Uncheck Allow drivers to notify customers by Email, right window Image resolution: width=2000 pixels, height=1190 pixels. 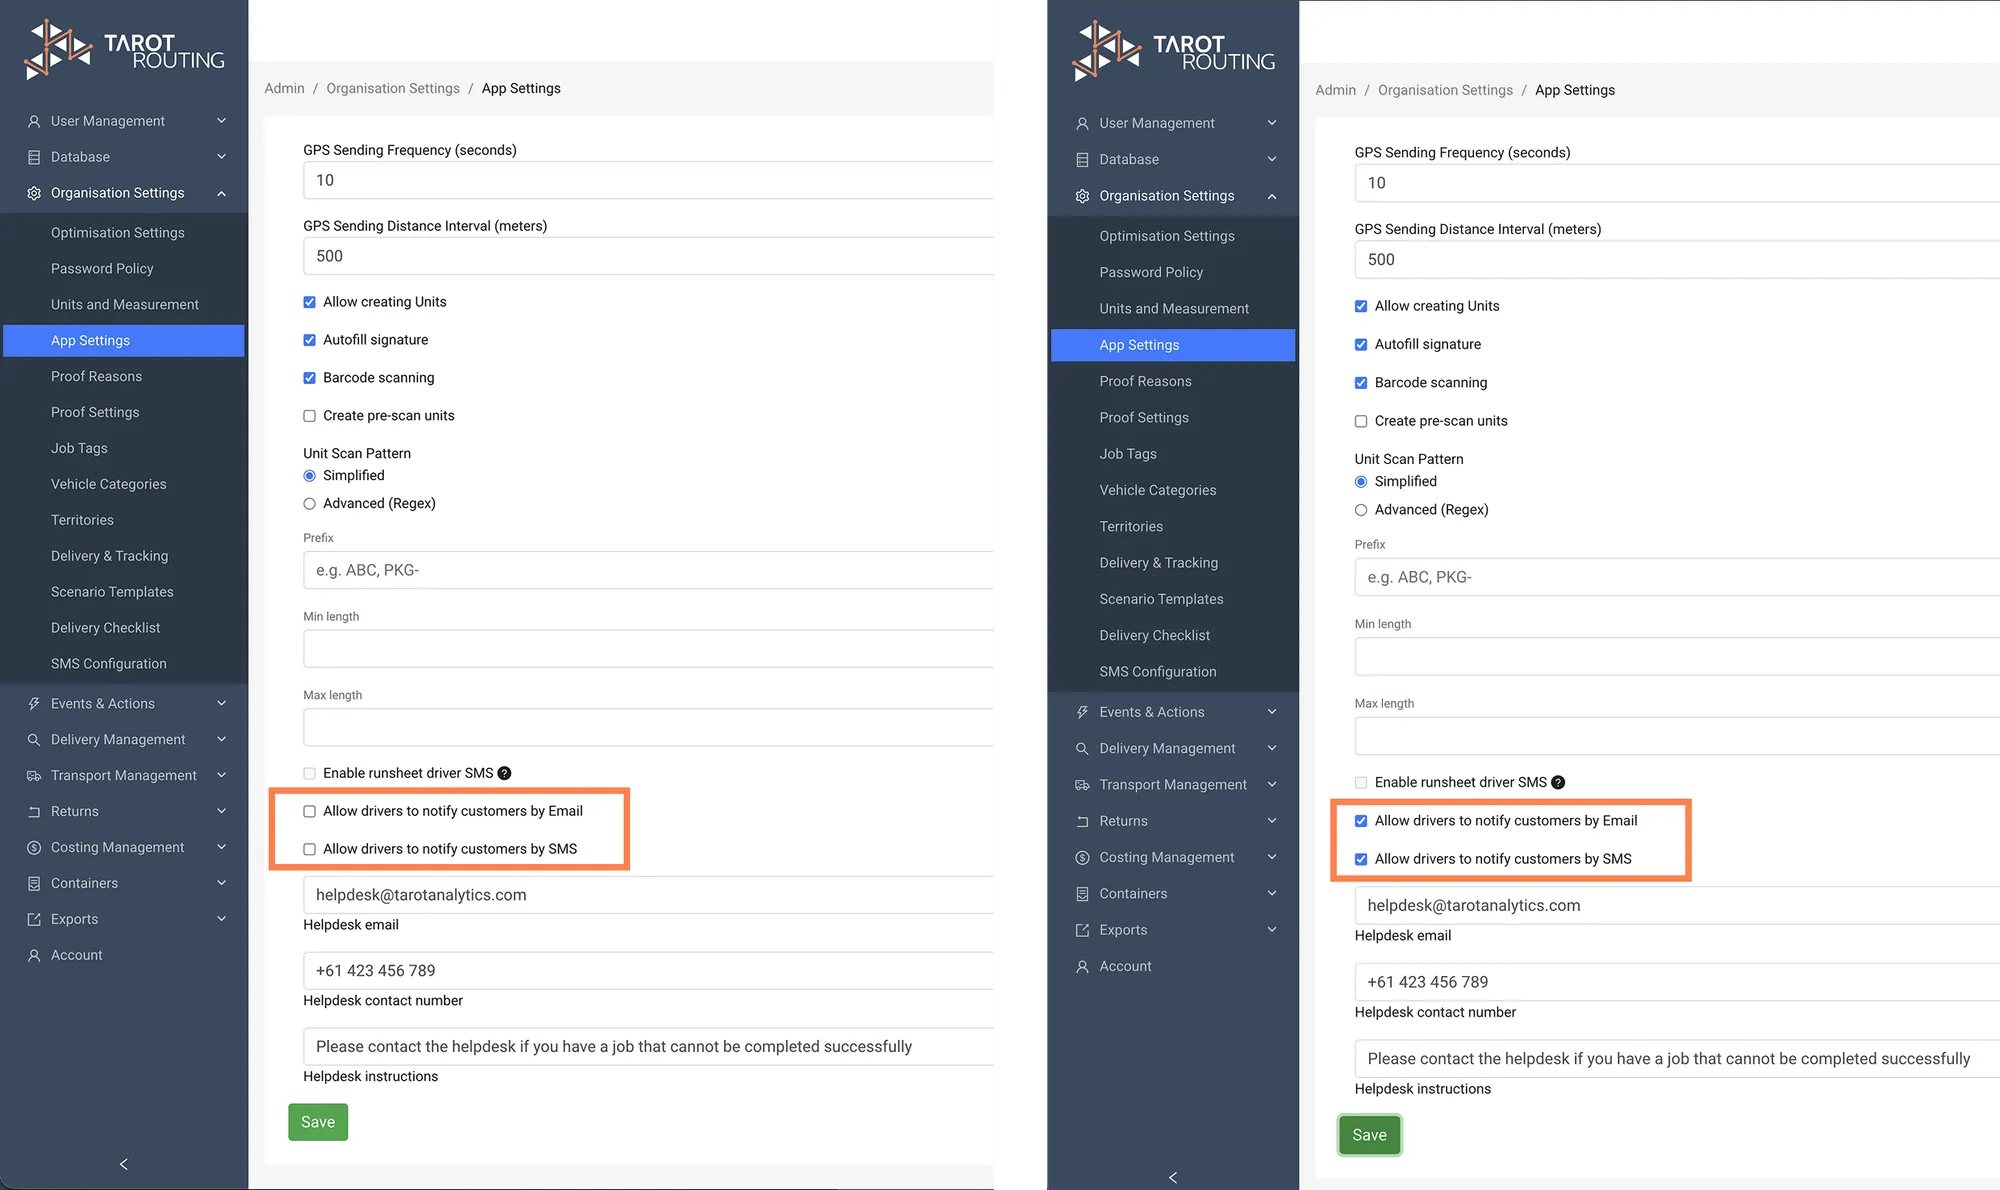tap(1361, 821)
